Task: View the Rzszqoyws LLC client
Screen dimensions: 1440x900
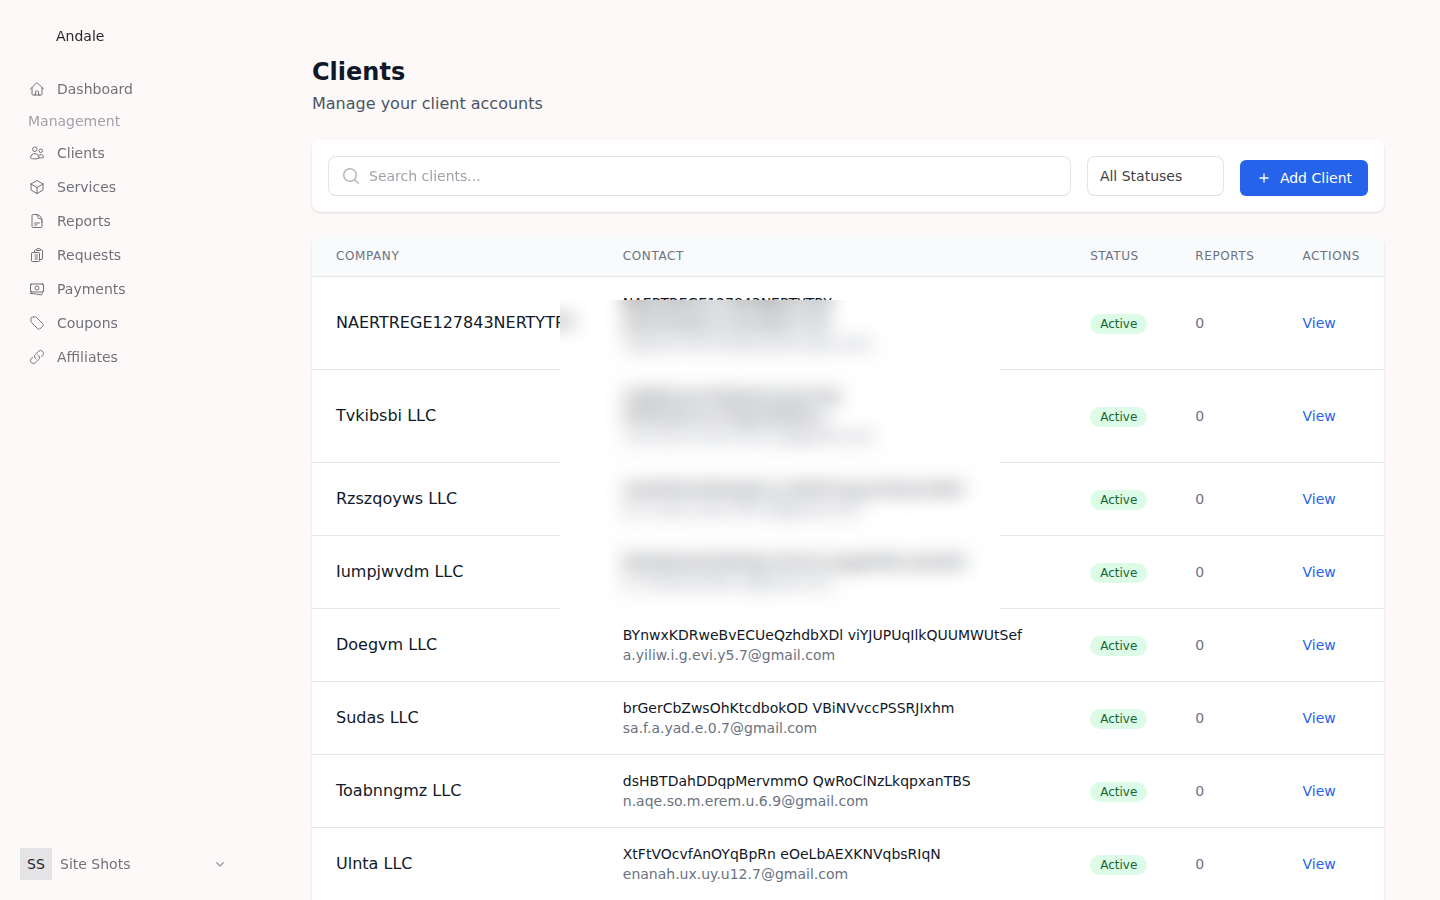Action: 1318,499
